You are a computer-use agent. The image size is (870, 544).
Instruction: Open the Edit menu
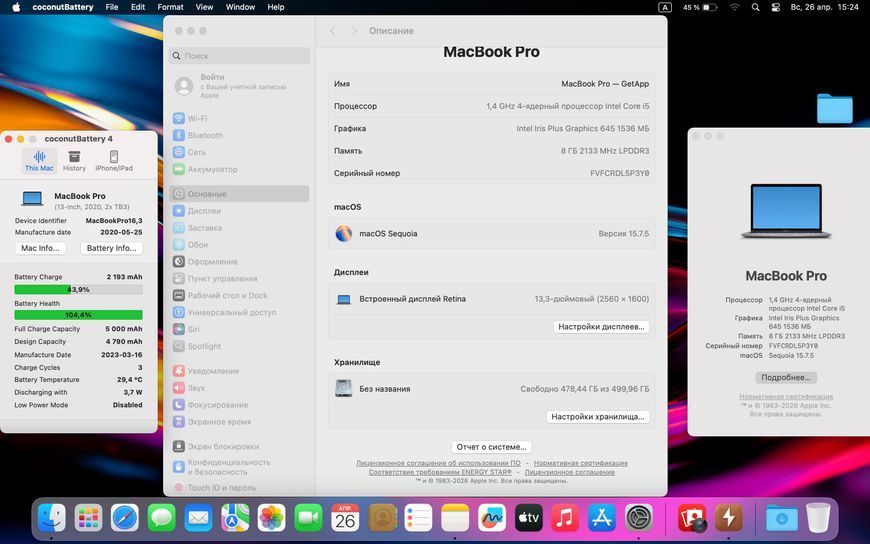(x=138, y=7)
